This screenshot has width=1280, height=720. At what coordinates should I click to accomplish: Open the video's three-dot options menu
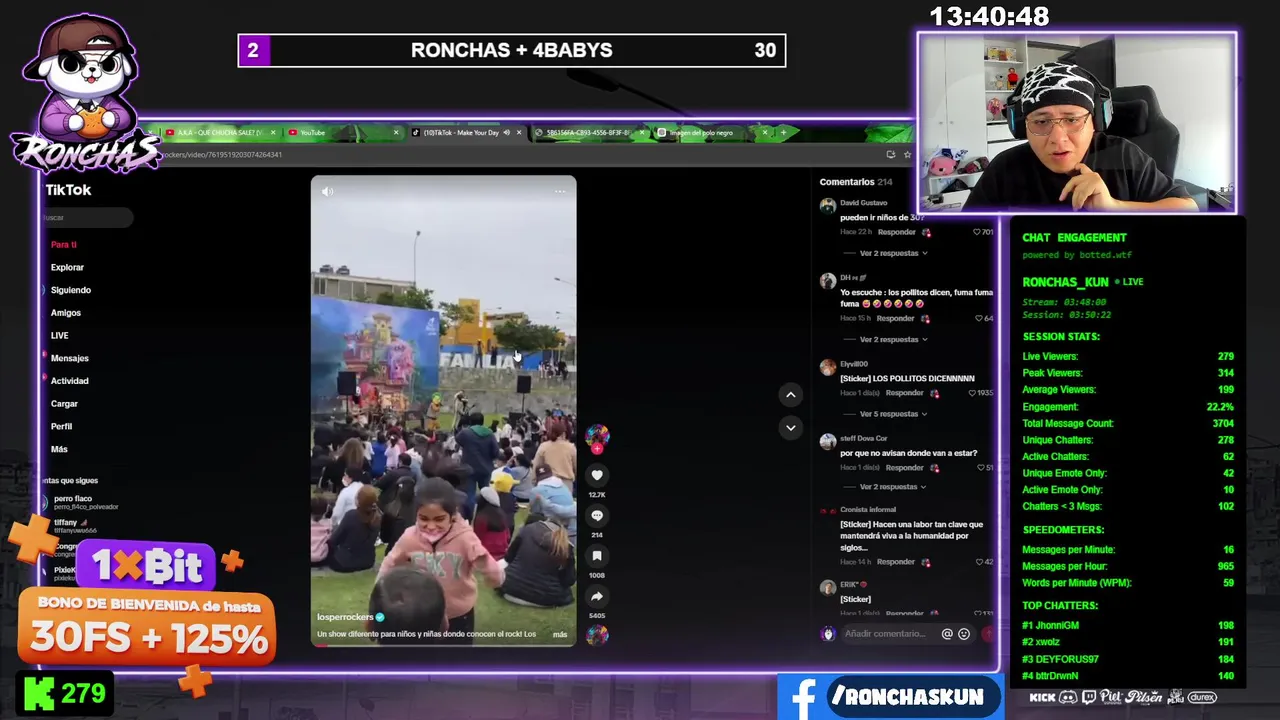click(560, 191)
